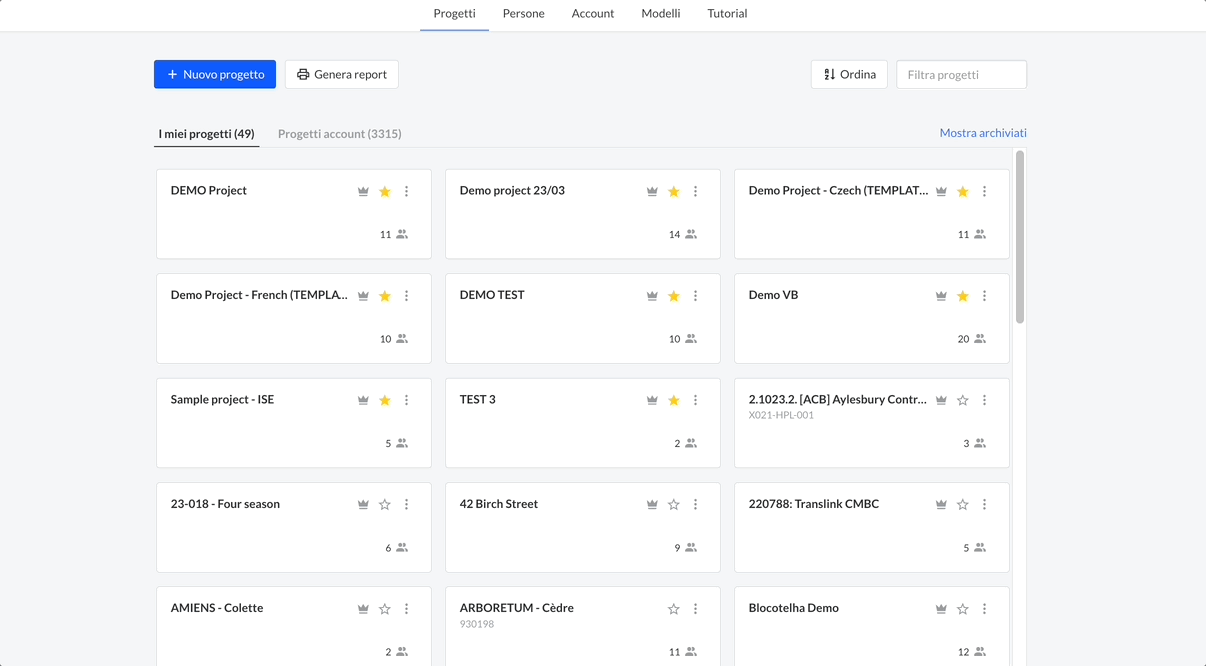Screen dimensions: 1206x666
Task: Click crown icon on Demo project 23/03
Action: [x=652, y=191]
